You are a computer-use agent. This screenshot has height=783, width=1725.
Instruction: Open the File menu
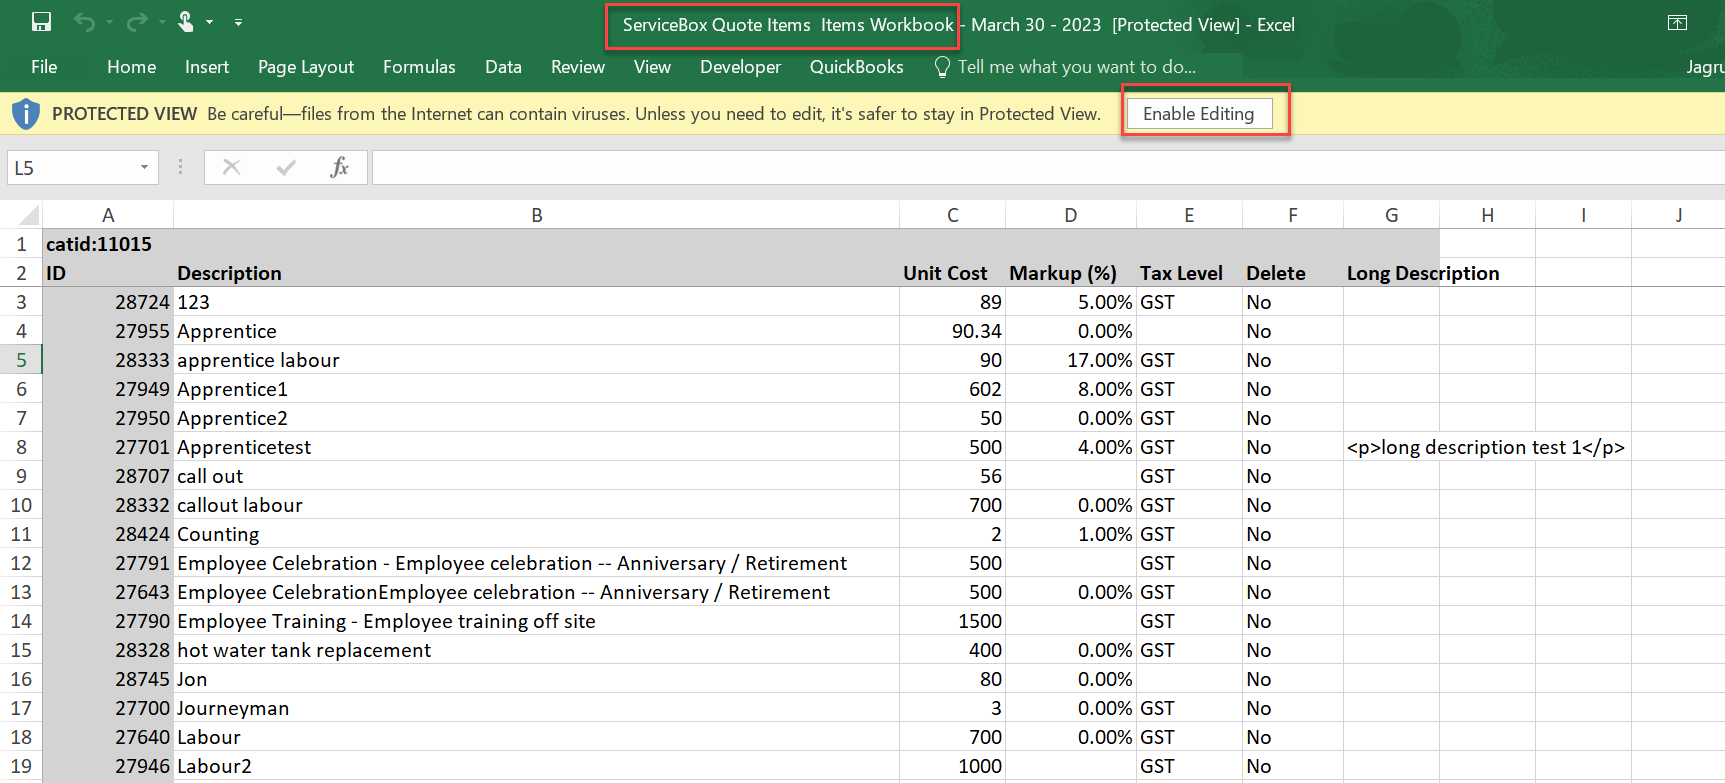click(x=44, y=67)
